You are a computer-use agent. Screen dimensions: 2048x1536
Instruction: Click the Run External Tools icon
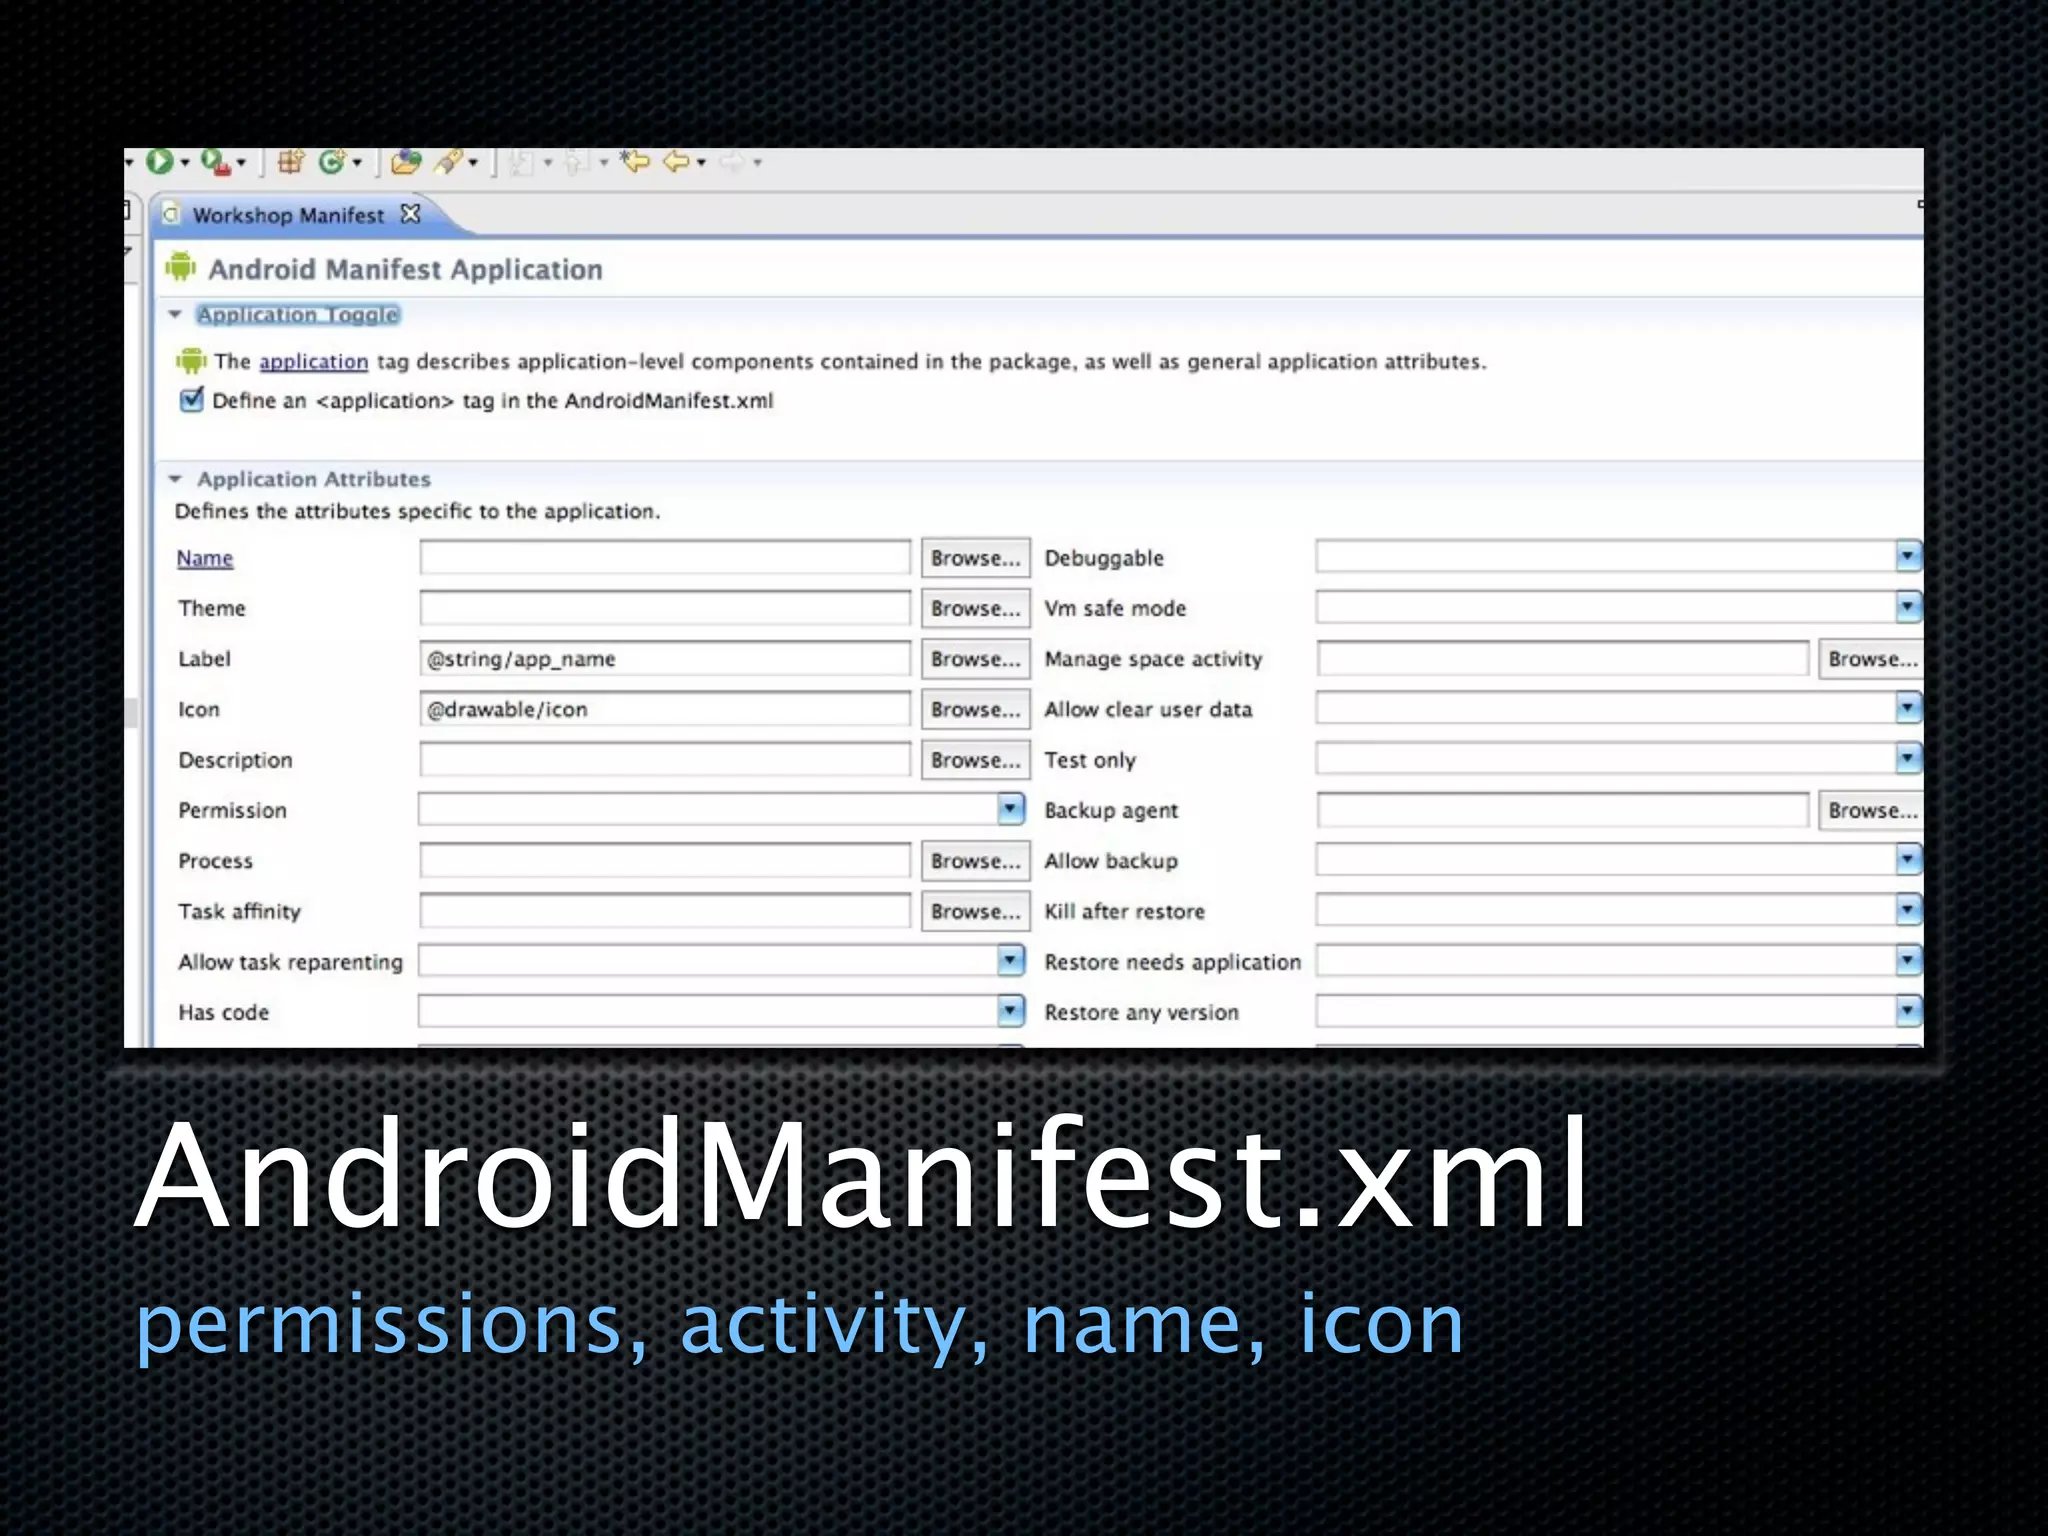click(x=215, y=161)
